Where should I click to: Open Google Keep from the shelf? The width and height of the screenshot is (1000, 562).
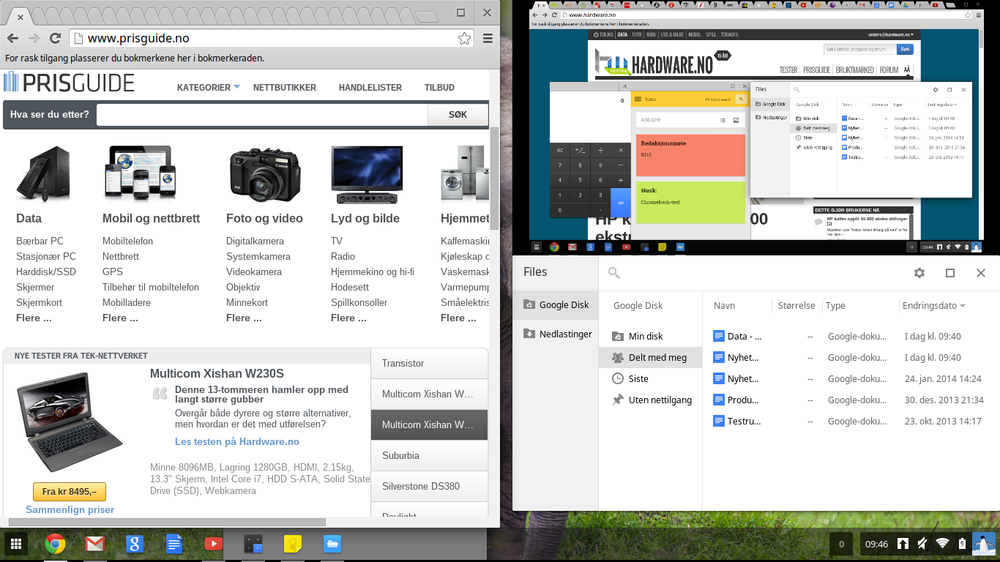tap(293, 544)
